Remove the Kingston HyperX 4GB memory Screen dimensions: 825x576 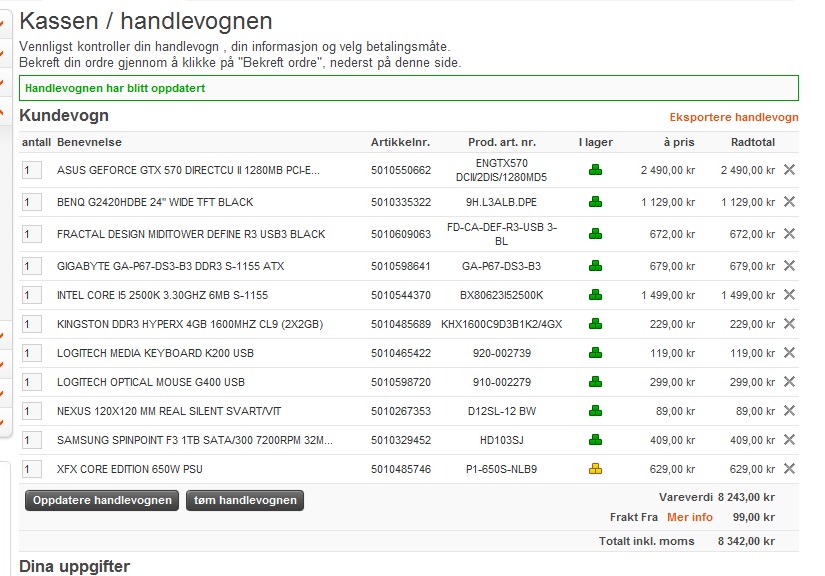pos(789,324)
